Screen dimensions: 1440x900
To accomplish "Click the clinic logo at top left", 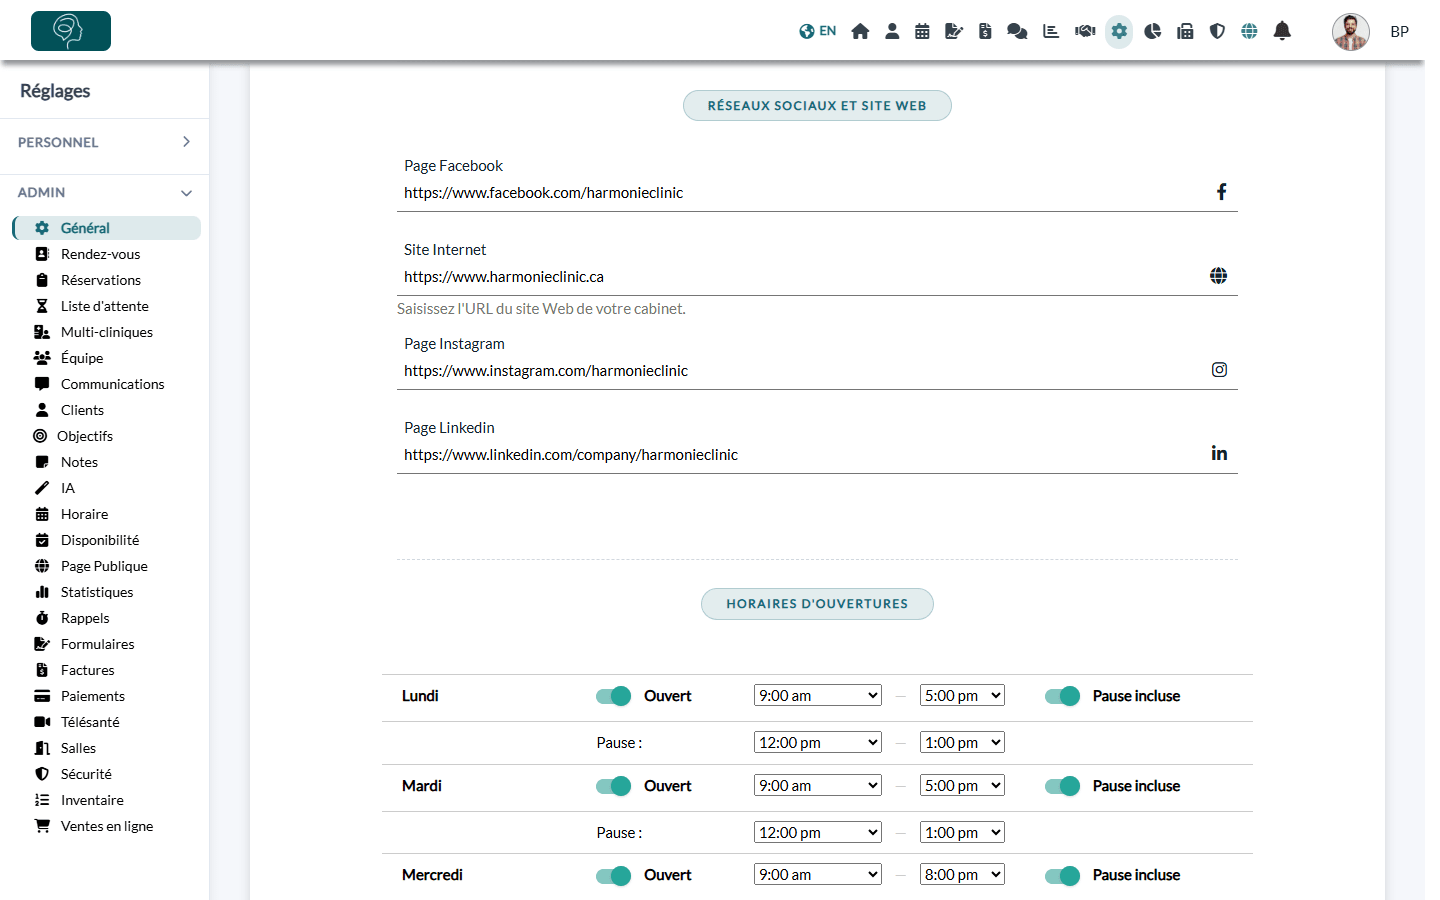I will (71, 31).
